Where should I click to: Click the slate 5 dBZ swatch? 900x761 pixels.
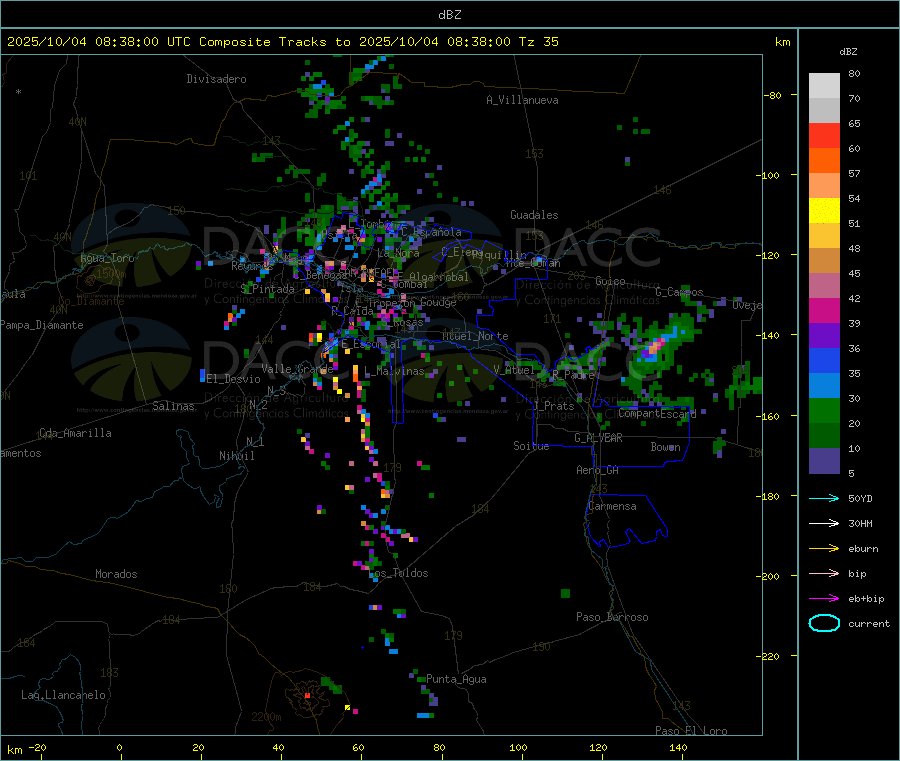point(824,461)
